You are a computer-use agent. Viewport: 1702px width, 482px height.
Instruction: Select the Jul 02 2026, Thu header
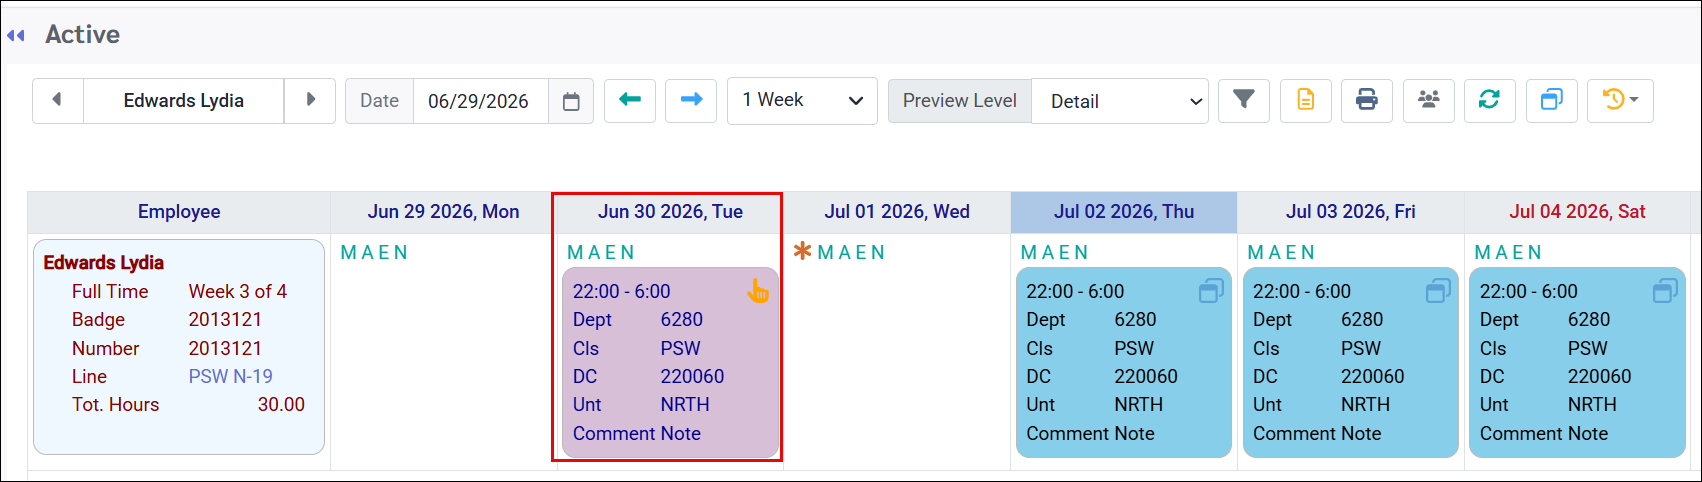point(1124,212)
